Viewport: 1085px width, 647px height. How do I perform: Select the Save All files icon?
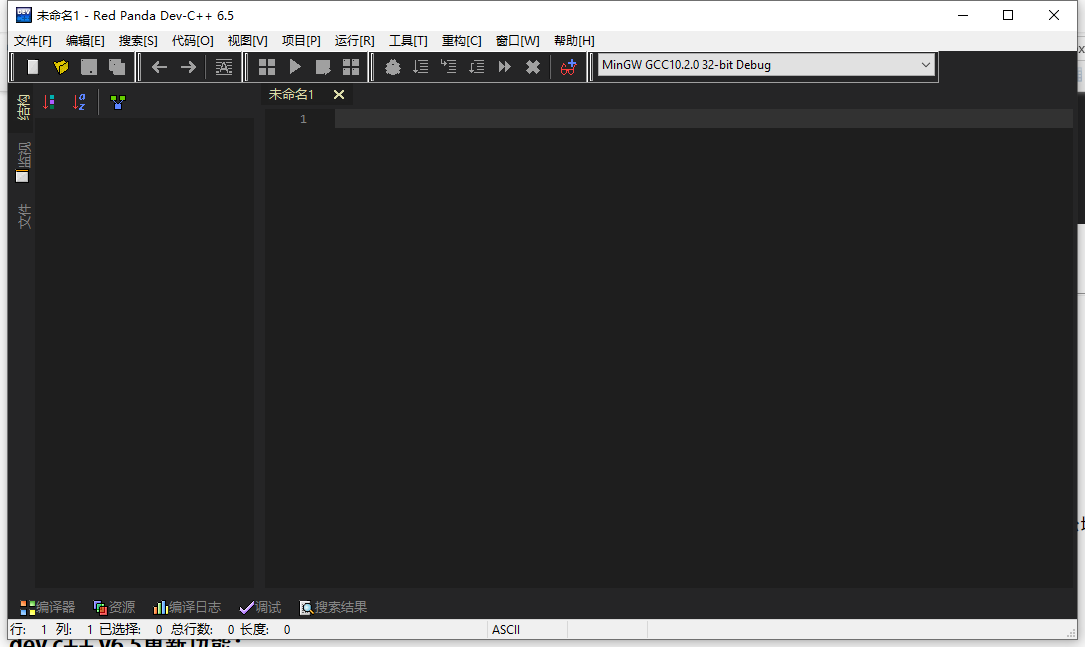[116, 67]
